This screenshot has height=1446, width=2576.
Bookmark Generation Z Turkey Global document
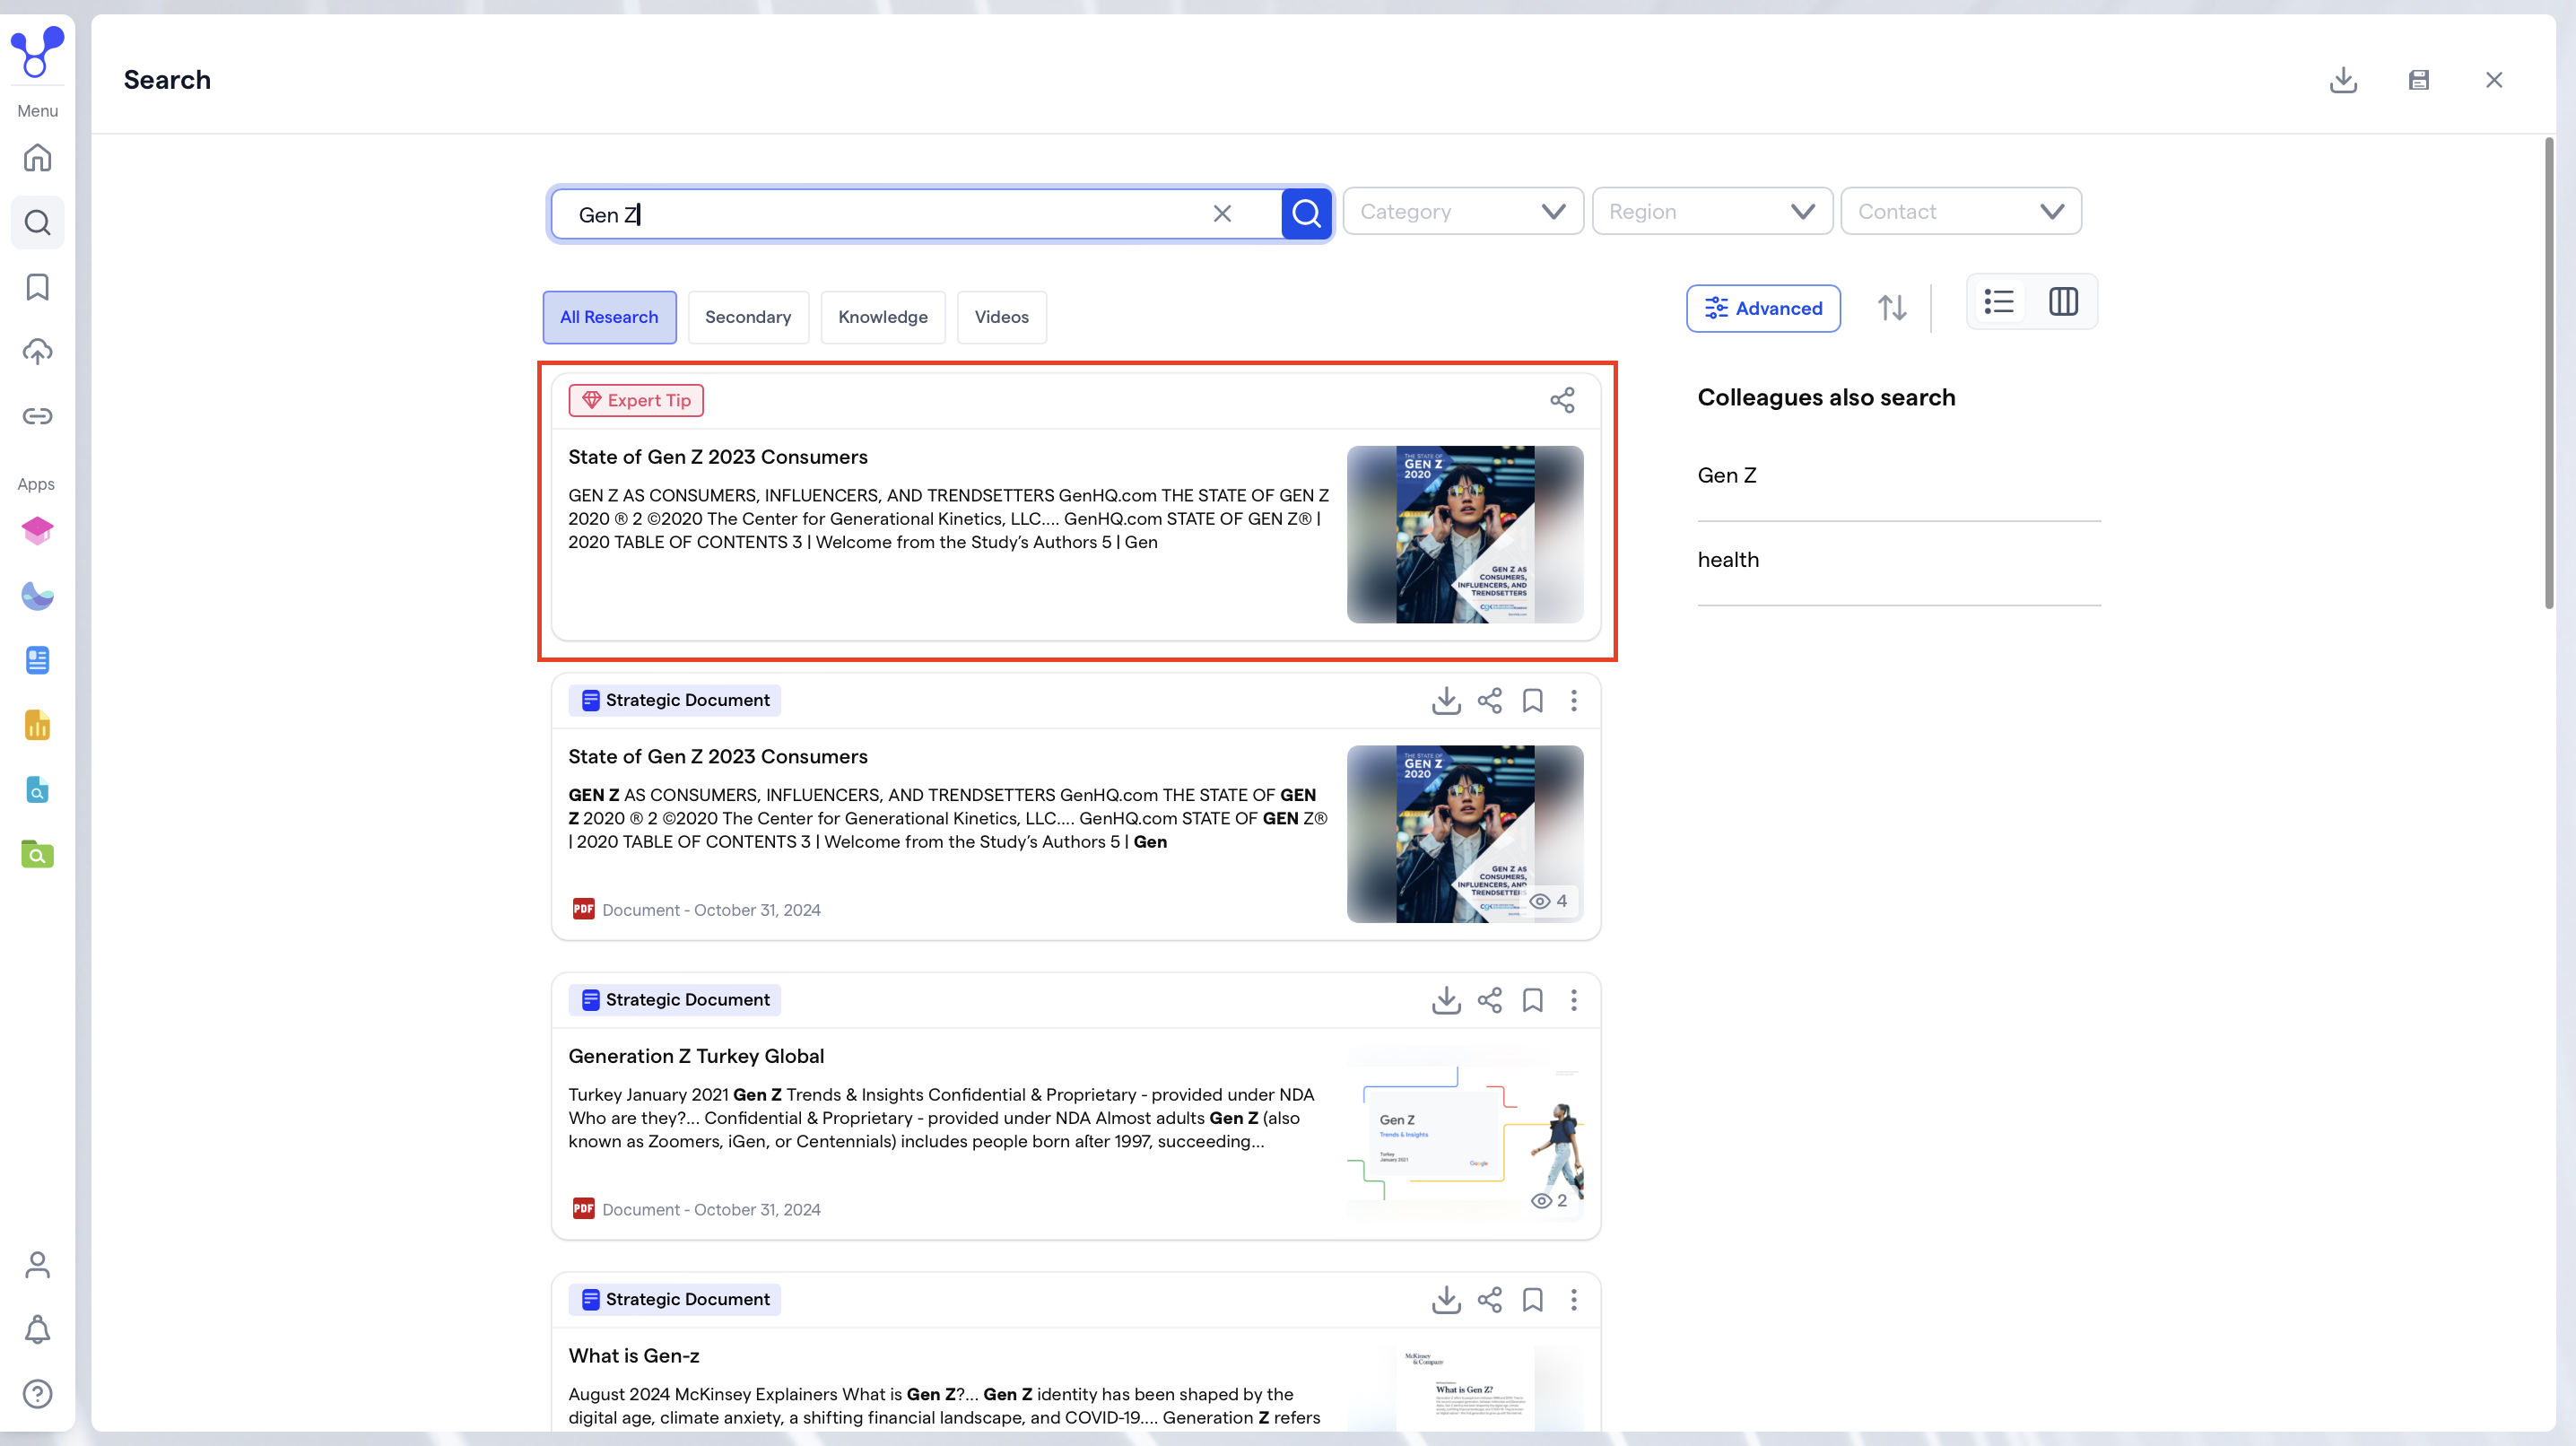pos(1532,1000)
